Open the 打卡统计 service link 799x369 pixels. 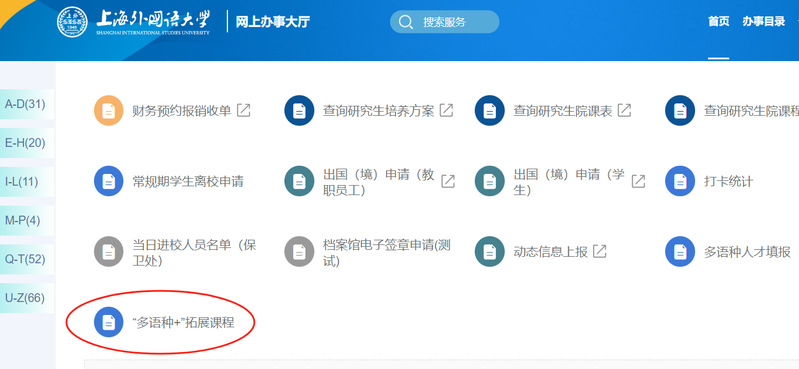pos(728,181)
